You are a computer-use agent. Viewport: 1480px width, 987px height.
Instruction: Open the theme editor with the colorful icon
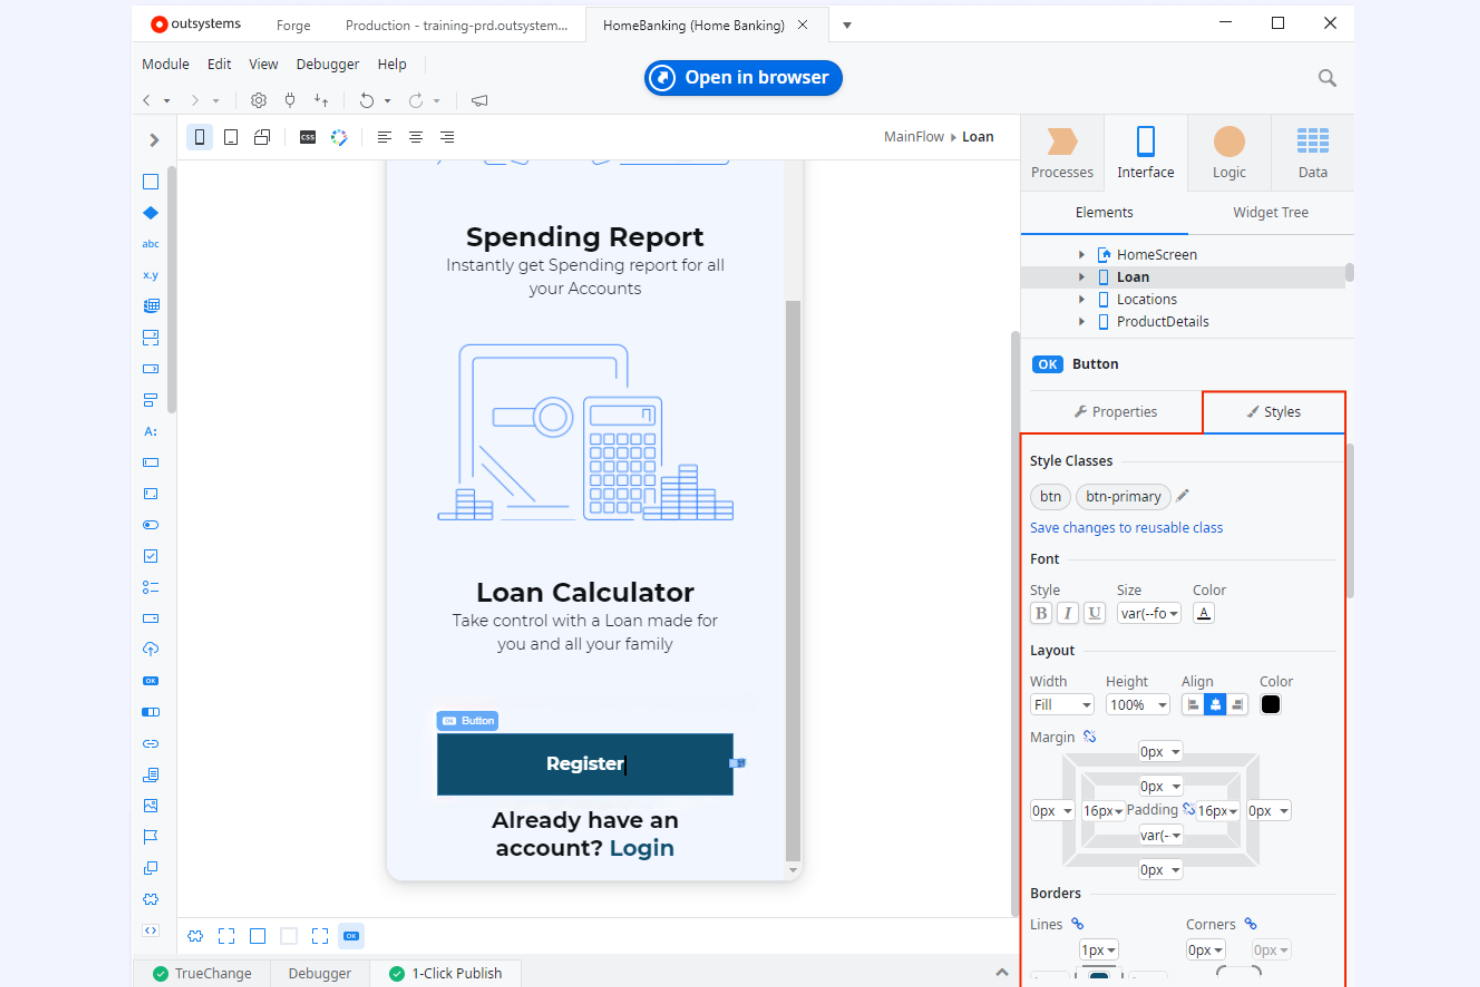tap(339, 137)
